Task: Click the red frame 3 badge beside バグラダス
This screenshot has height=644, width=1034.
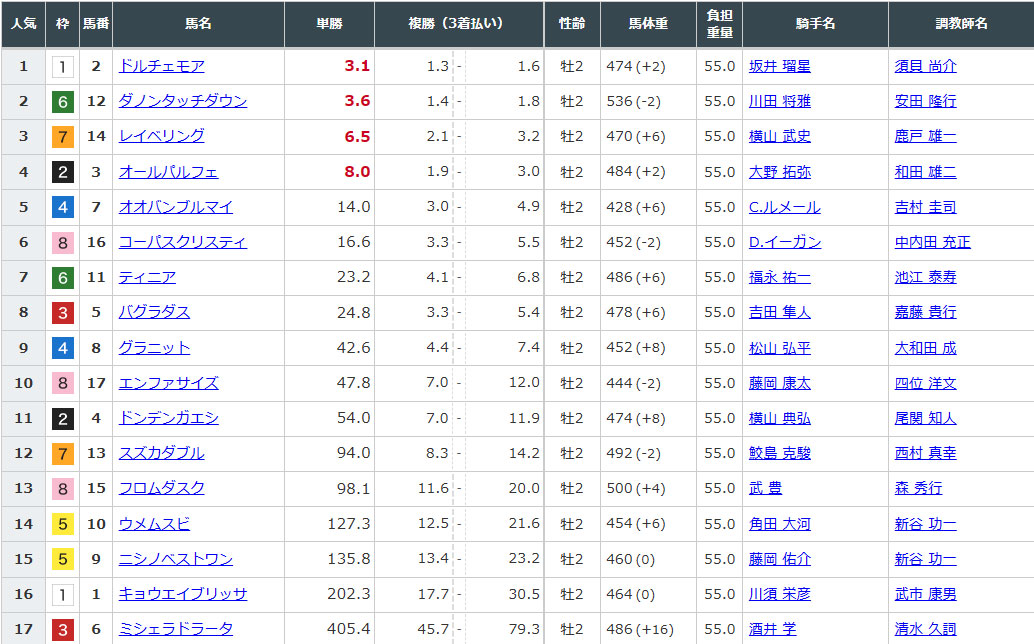Action: [62, 312]
